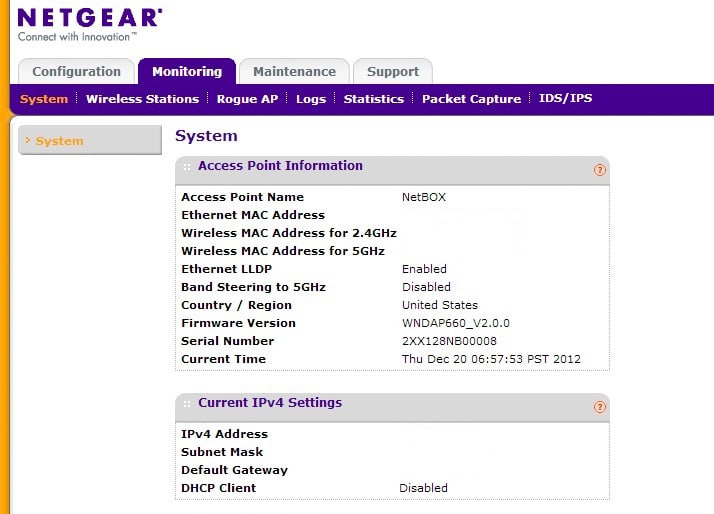Click Wireless MAC Address for 5GHz label

pos(283,251)
